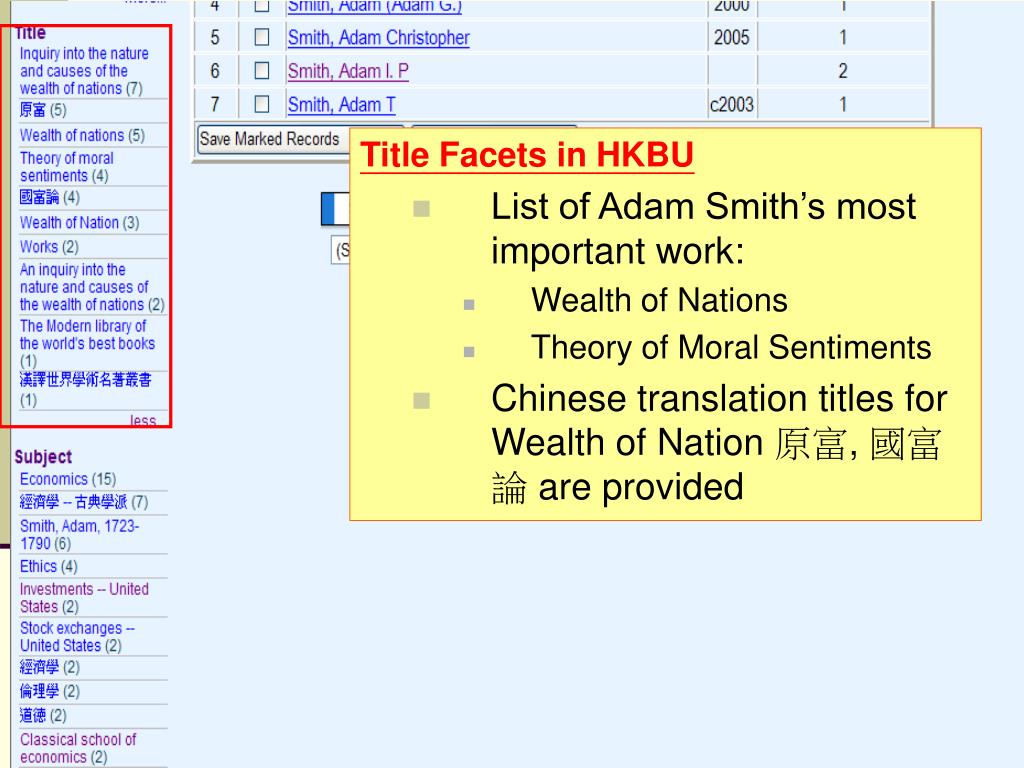The image size is (1024, 768).
Task: Select The Modern library of the world's best books
Action: click(x=87, y=343)
